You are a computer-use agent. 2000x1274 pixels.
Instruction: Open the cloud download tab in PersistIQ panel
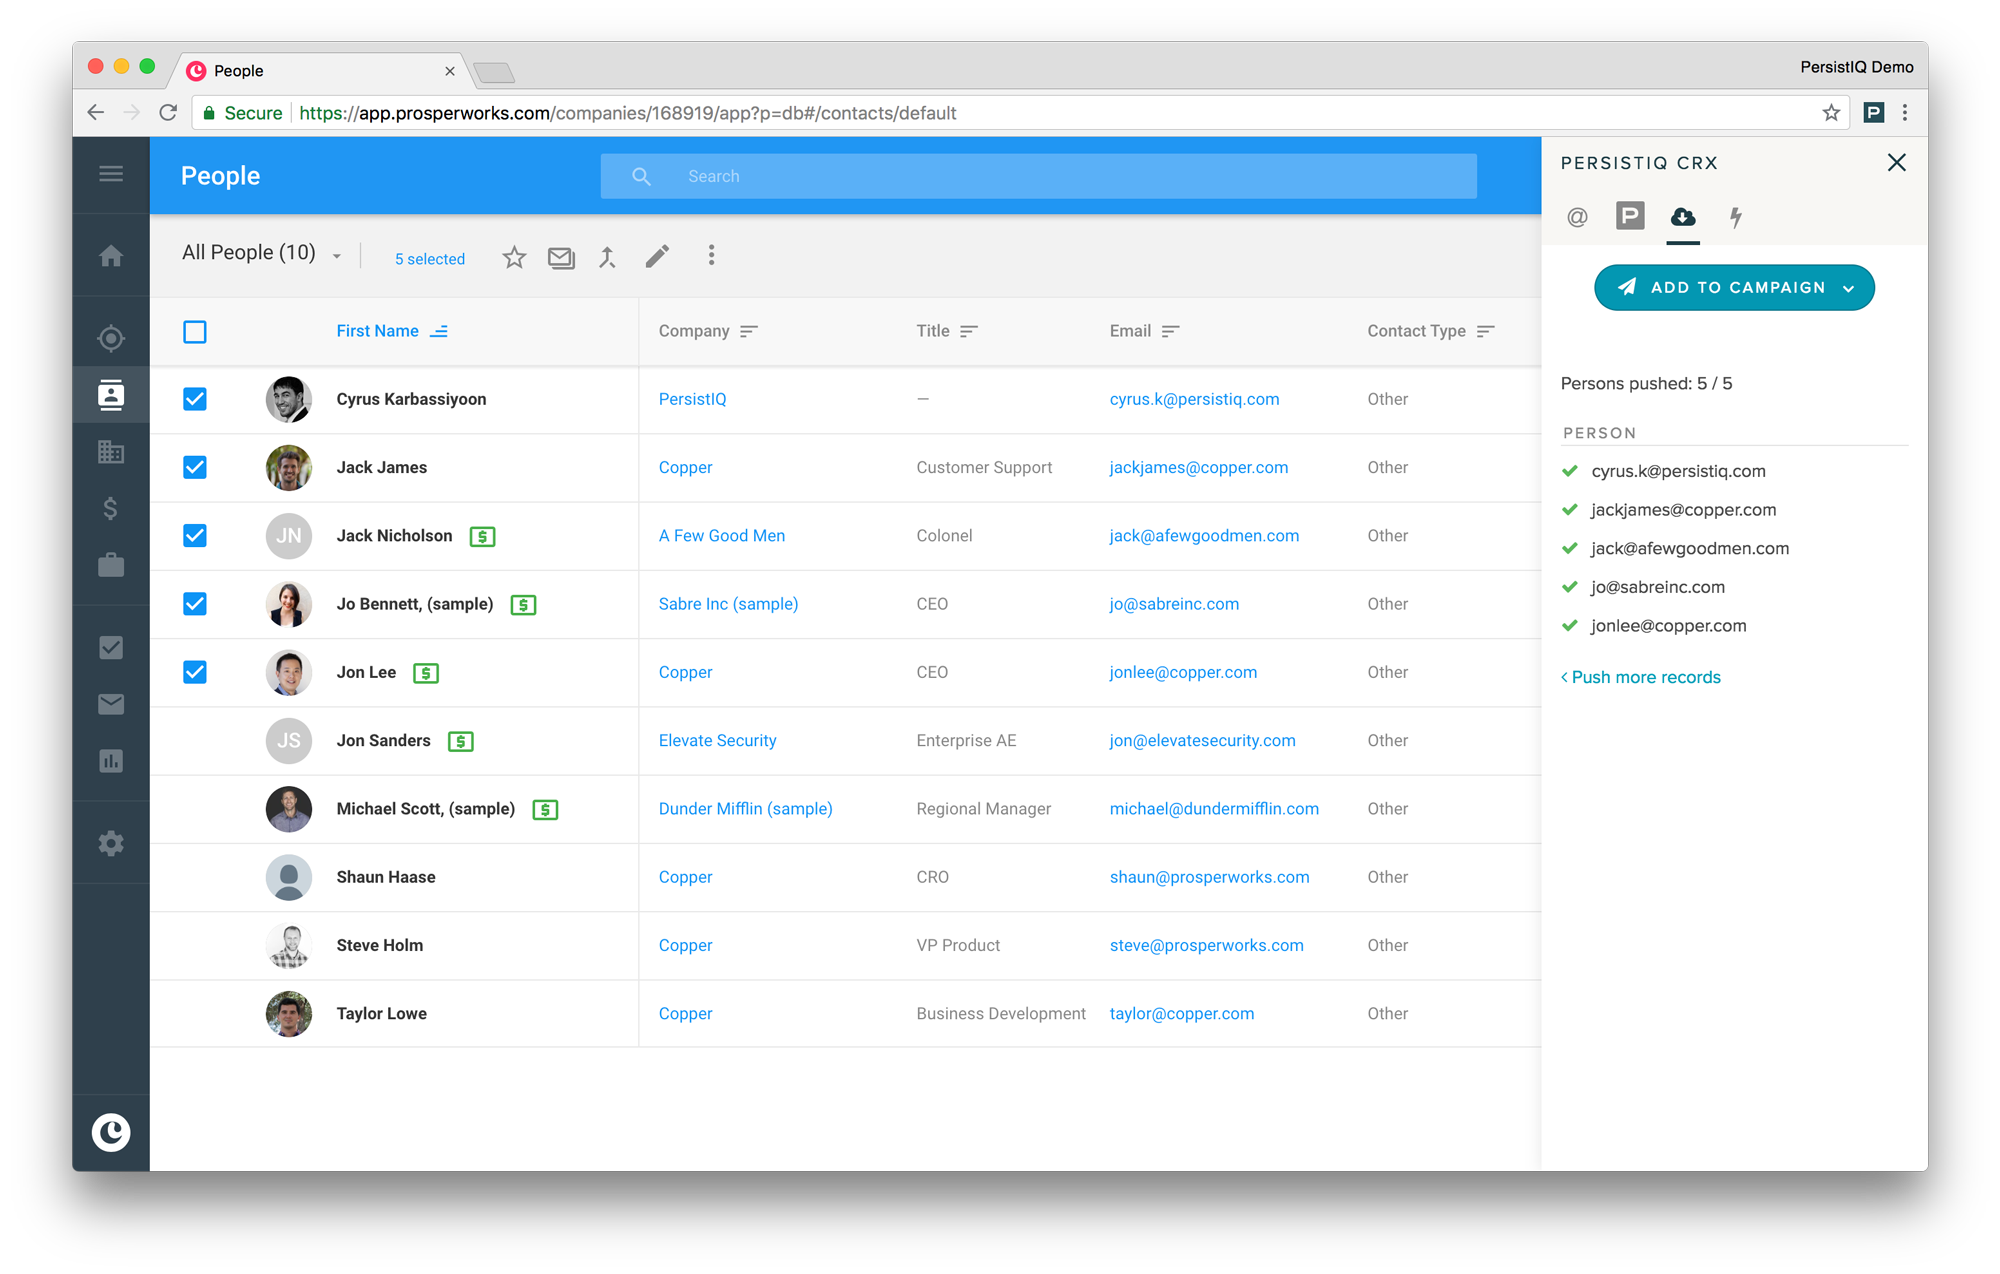tap(1683, 217)
